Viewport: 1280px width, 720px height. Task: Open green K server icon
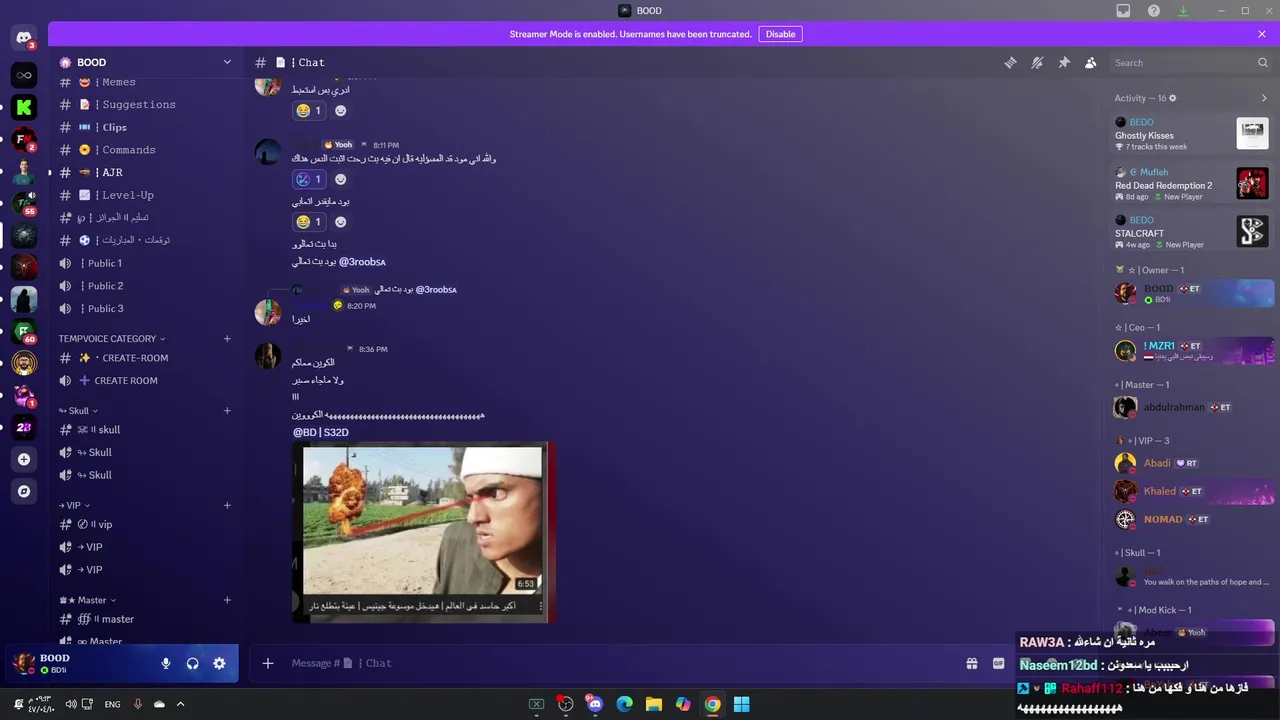point(24,107)
